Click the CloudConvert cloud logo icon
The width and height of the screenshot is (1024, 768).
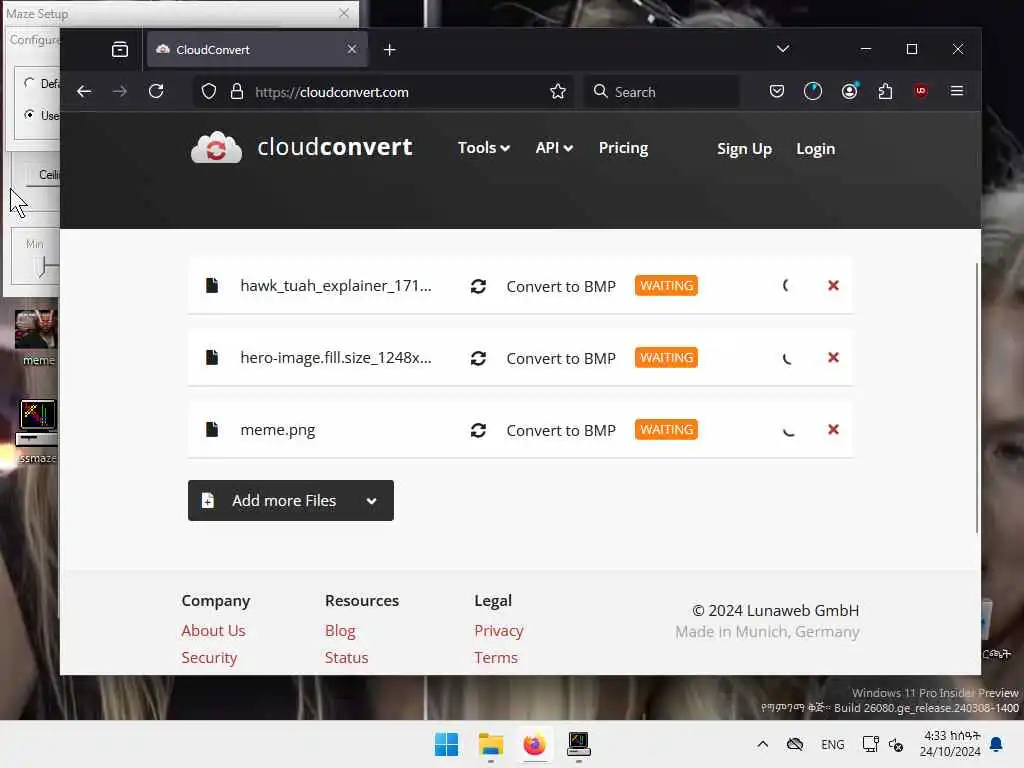click(x=216, y=148)
